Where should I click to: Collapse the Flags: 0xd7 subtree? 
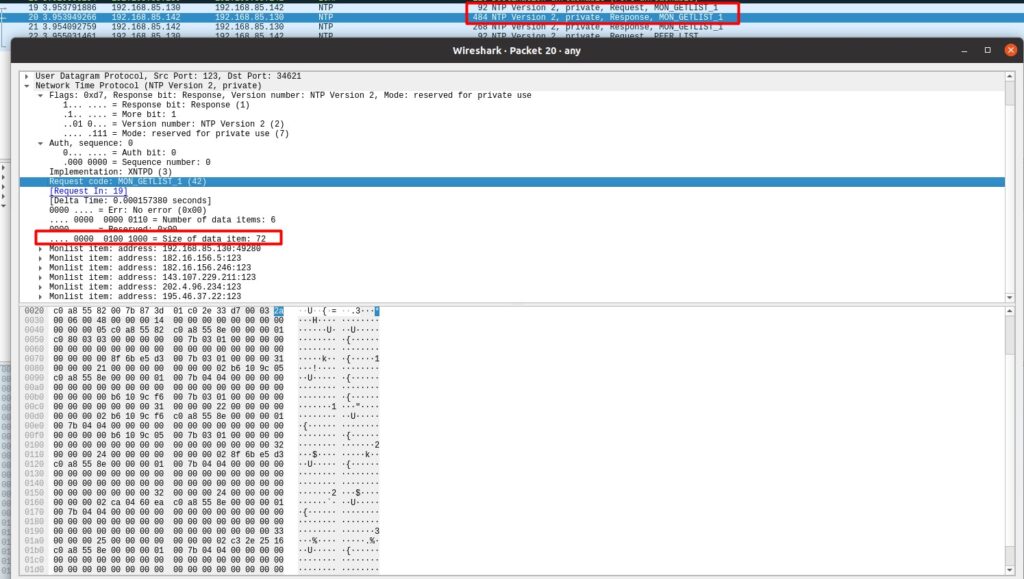point(40,95)
